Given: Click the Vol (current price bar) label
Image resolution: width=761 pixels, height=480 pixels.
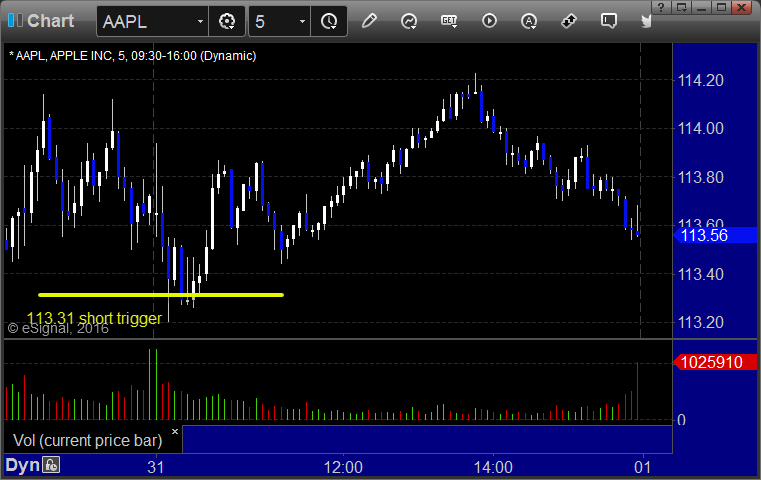Looking at the screenshot, I should [87, 441].
